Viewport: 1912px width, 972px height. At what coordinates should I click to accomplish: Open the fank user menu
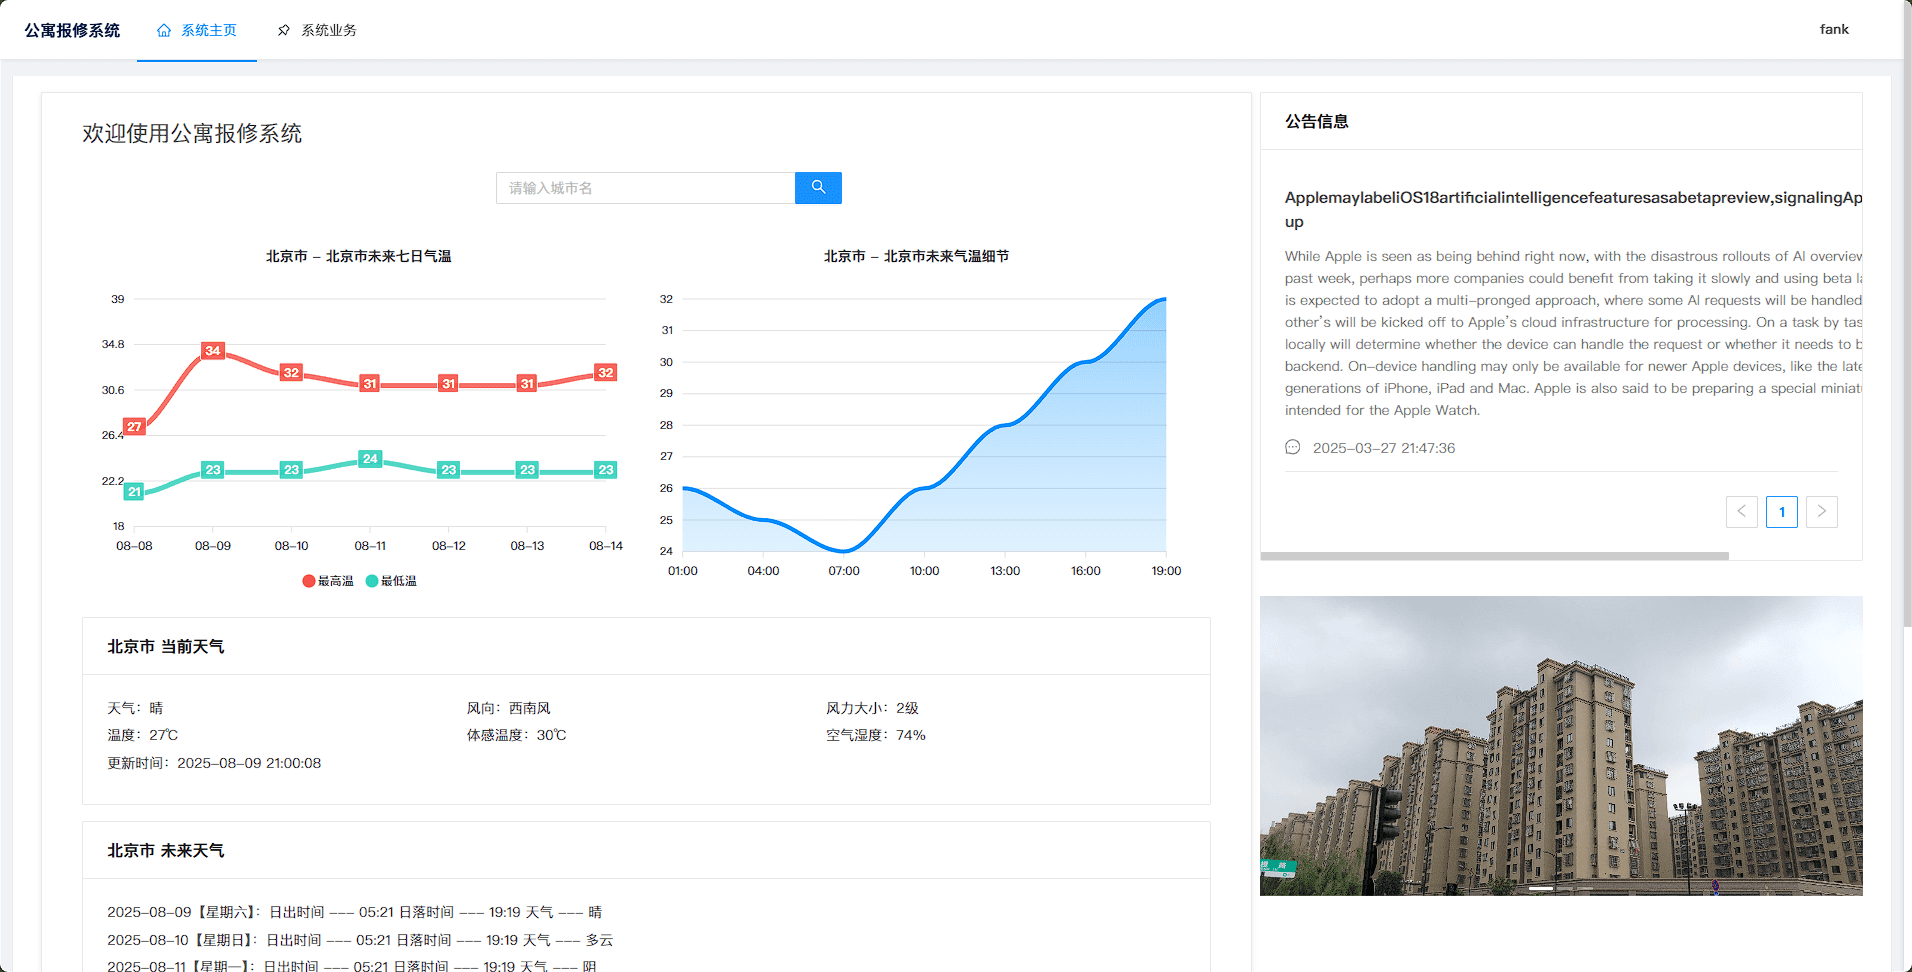(1834, 29)
